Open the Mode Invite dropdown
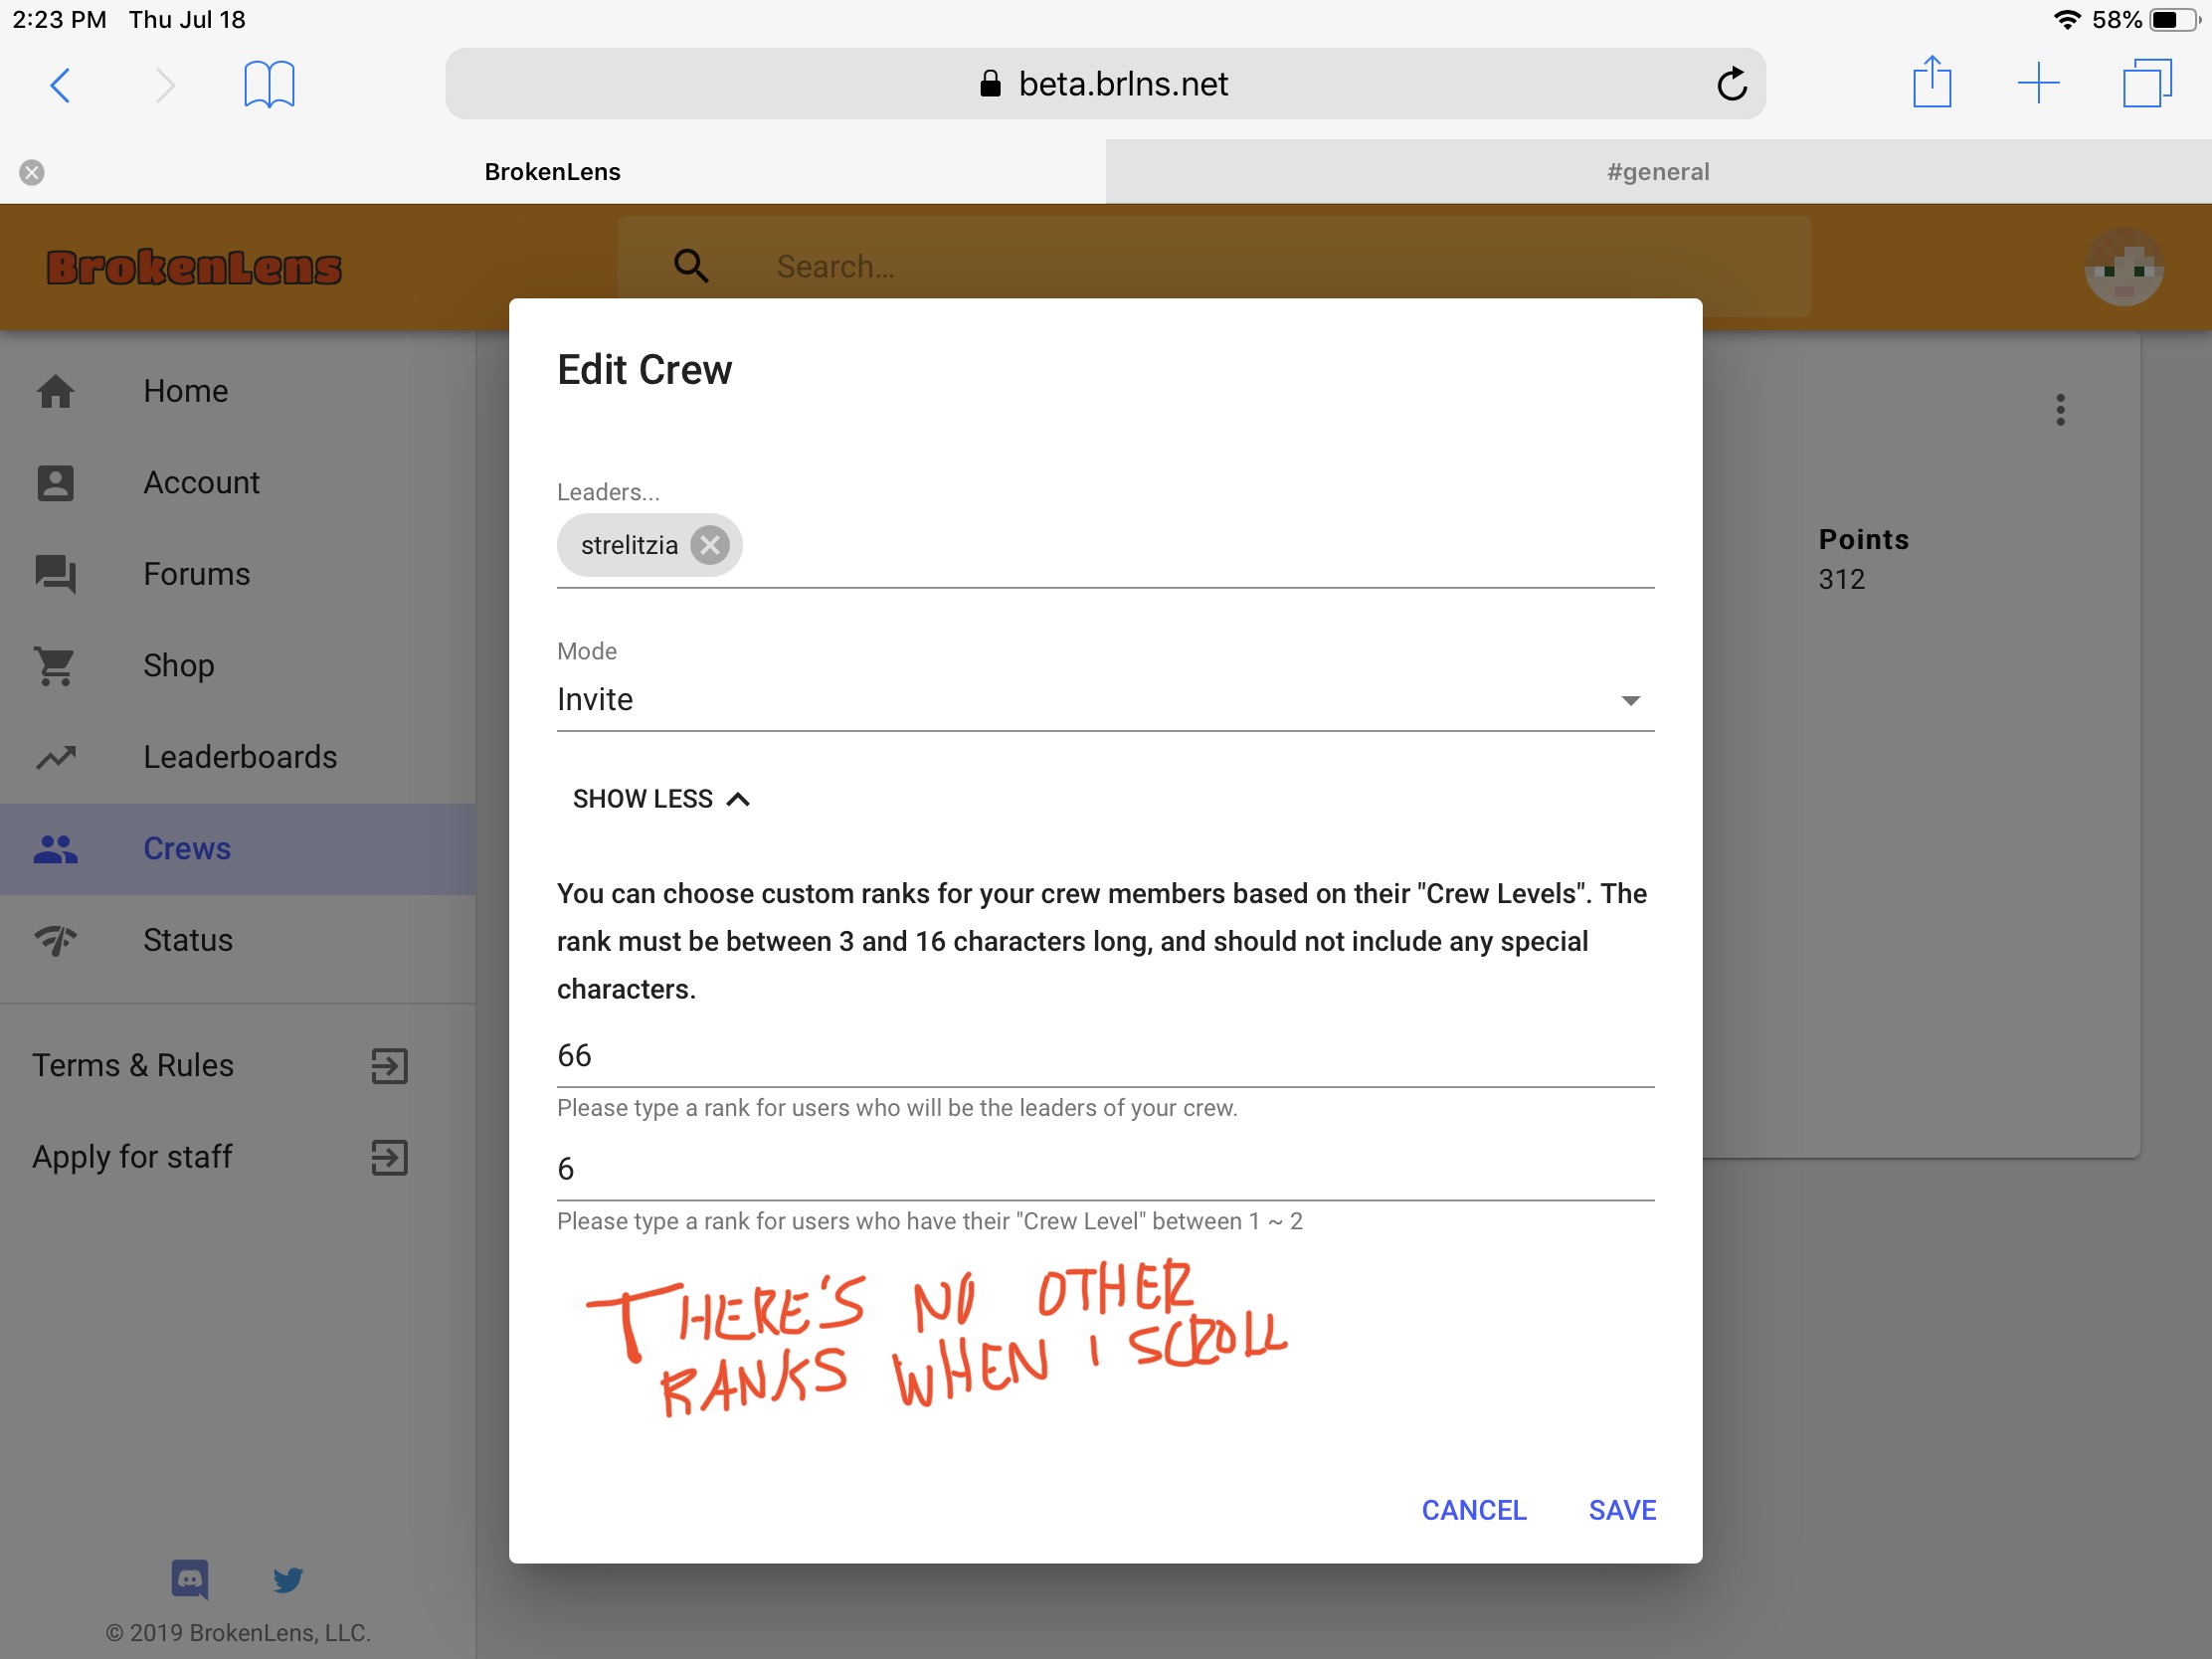 coord(1105,699)
